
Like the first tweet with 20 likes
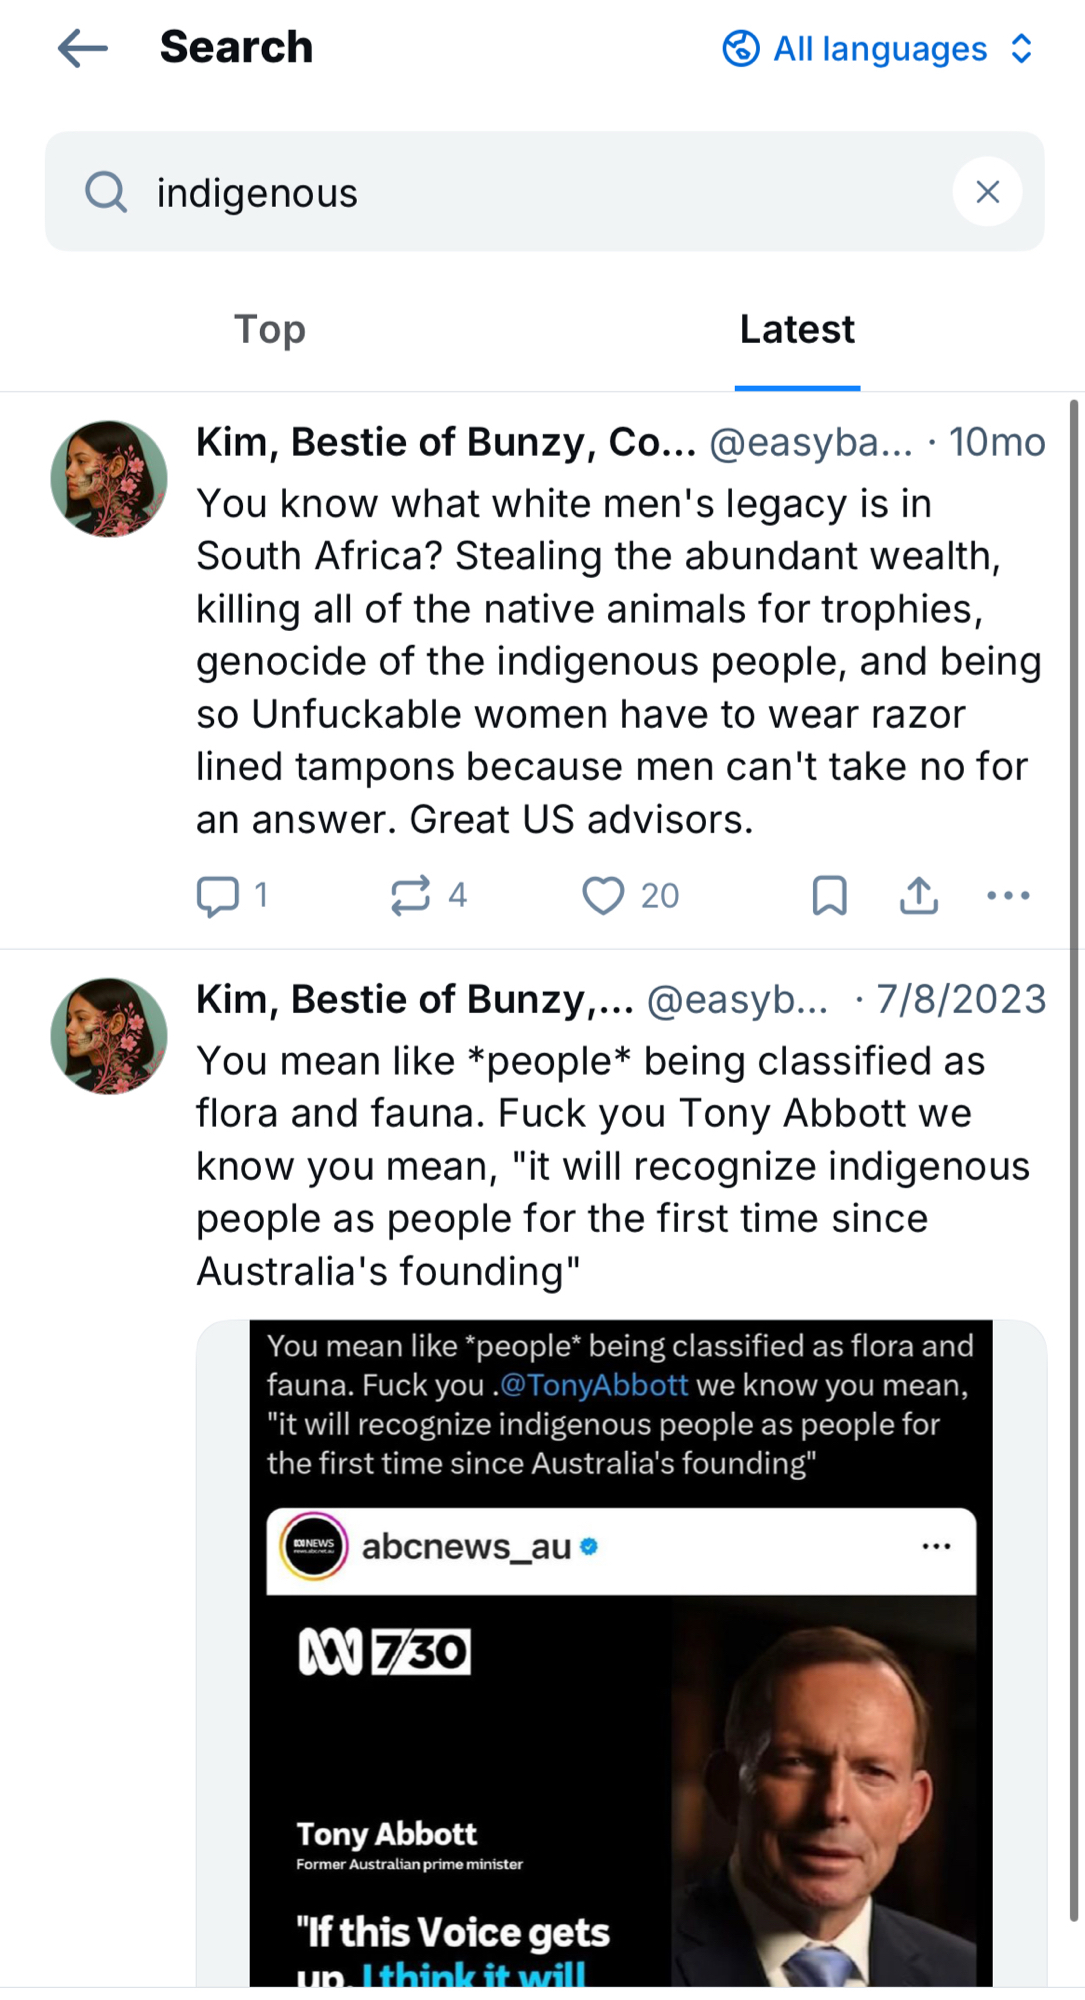click(603, 895)
